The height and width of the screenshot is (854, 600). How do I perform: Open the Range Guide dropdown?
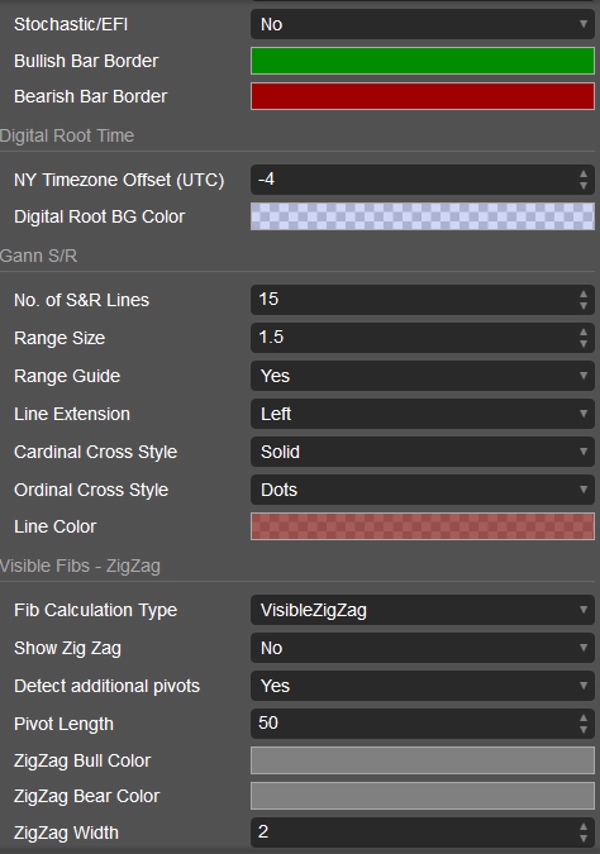420,376
